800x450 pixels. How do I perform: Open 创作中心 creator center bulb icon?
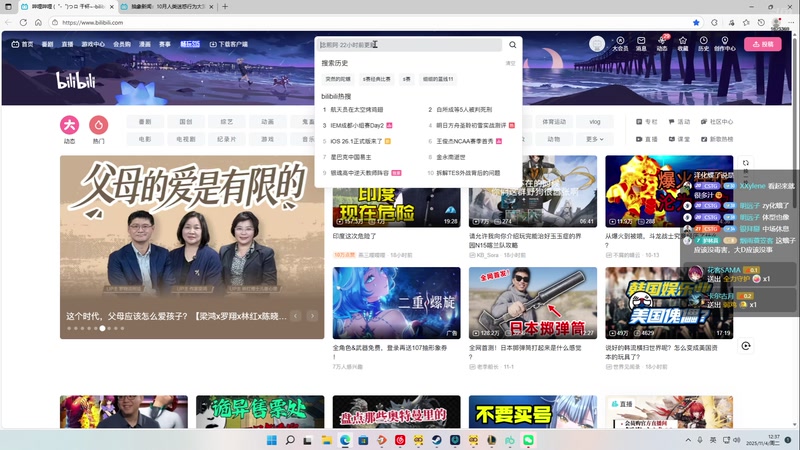[x=724, y=44]
